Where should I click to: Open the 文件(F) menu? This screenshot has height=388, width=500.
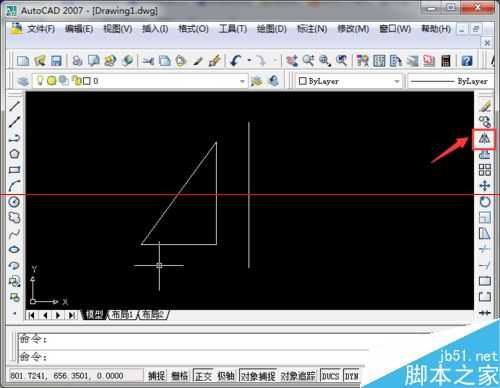pyautogui.click(x=41, y=29)
